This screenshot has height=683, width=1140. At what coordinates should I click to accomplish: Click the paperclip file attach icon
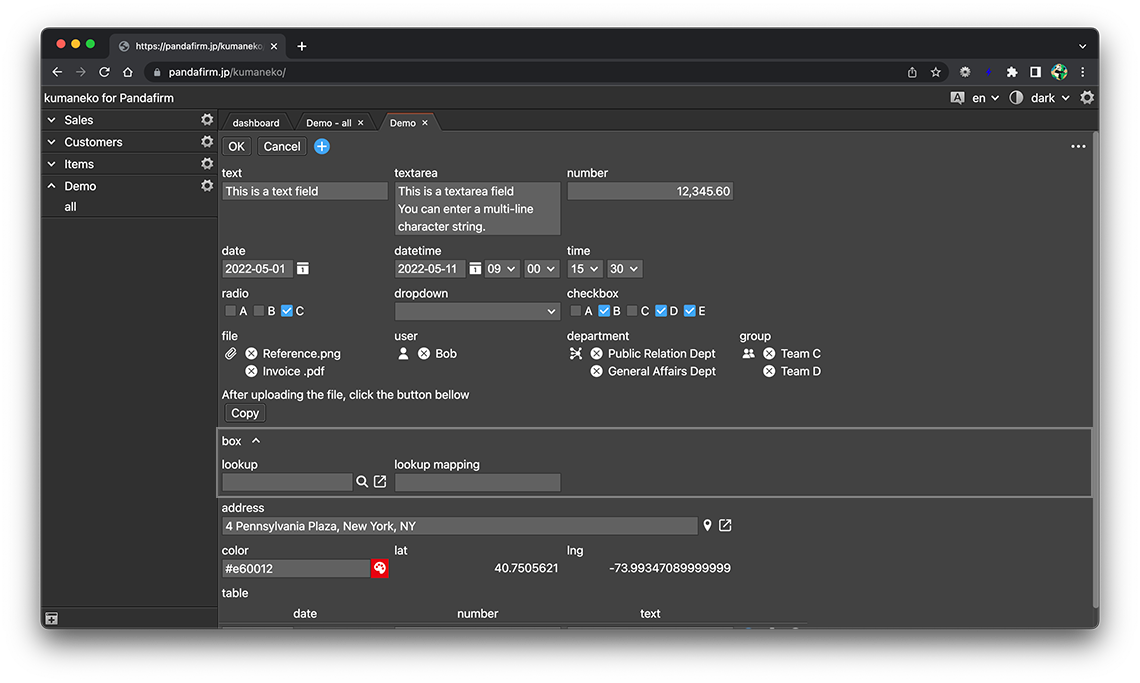point(230,354)
